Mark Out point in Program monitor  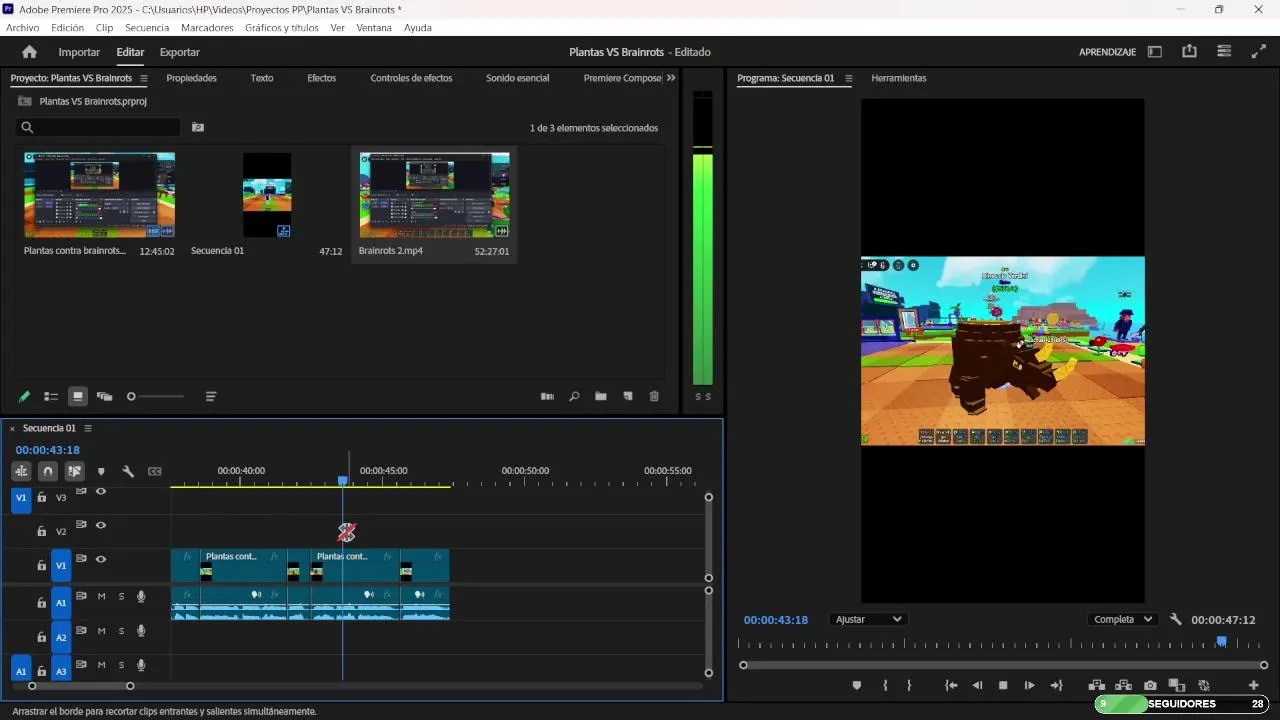909,686
